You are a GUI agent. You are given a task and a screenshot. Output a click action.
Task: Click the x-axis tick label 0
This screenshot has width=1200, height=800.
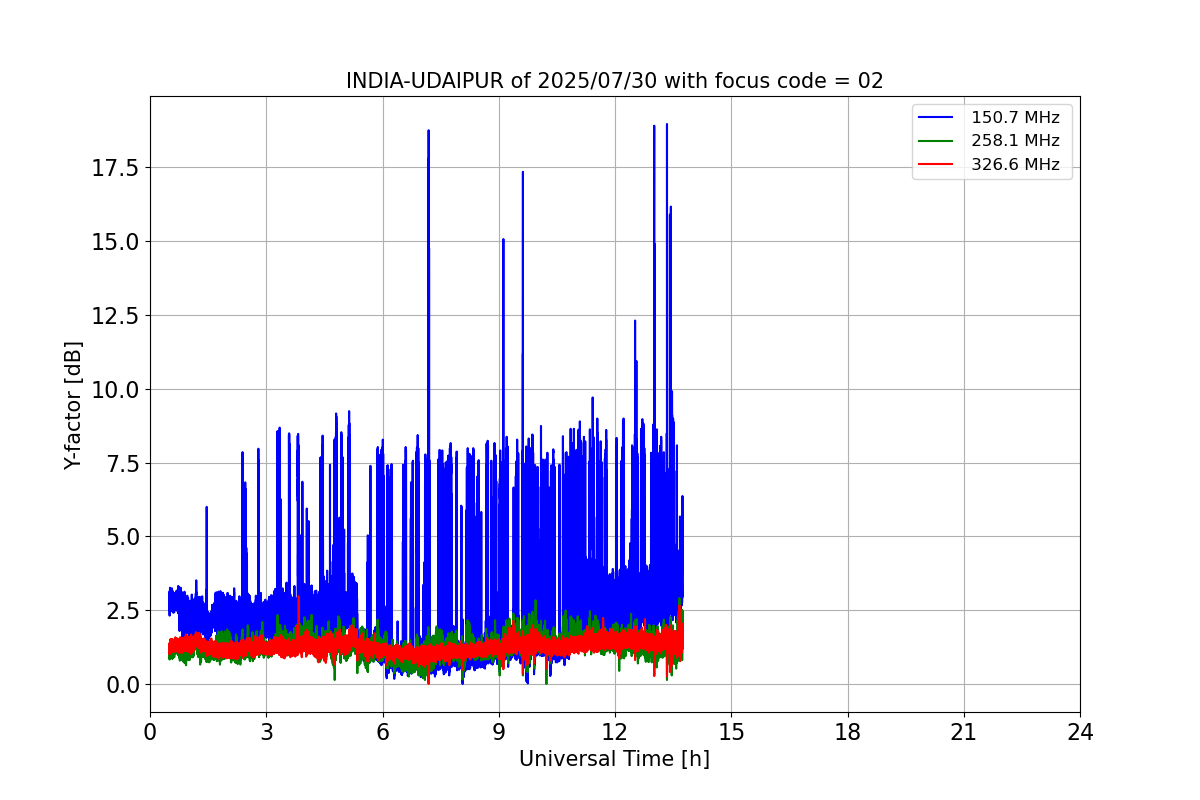150,732
